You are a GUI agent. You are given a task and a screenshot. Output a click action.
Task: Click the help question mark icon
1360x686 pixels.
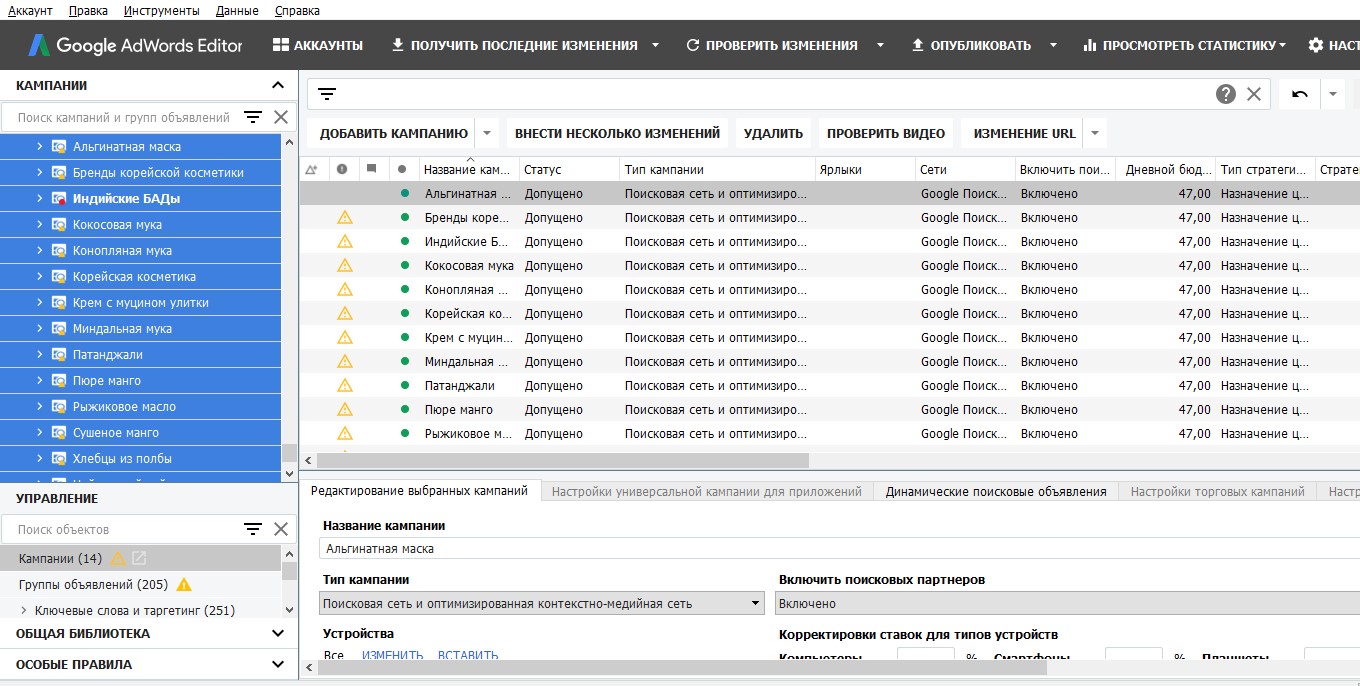tap(1226, 94)
